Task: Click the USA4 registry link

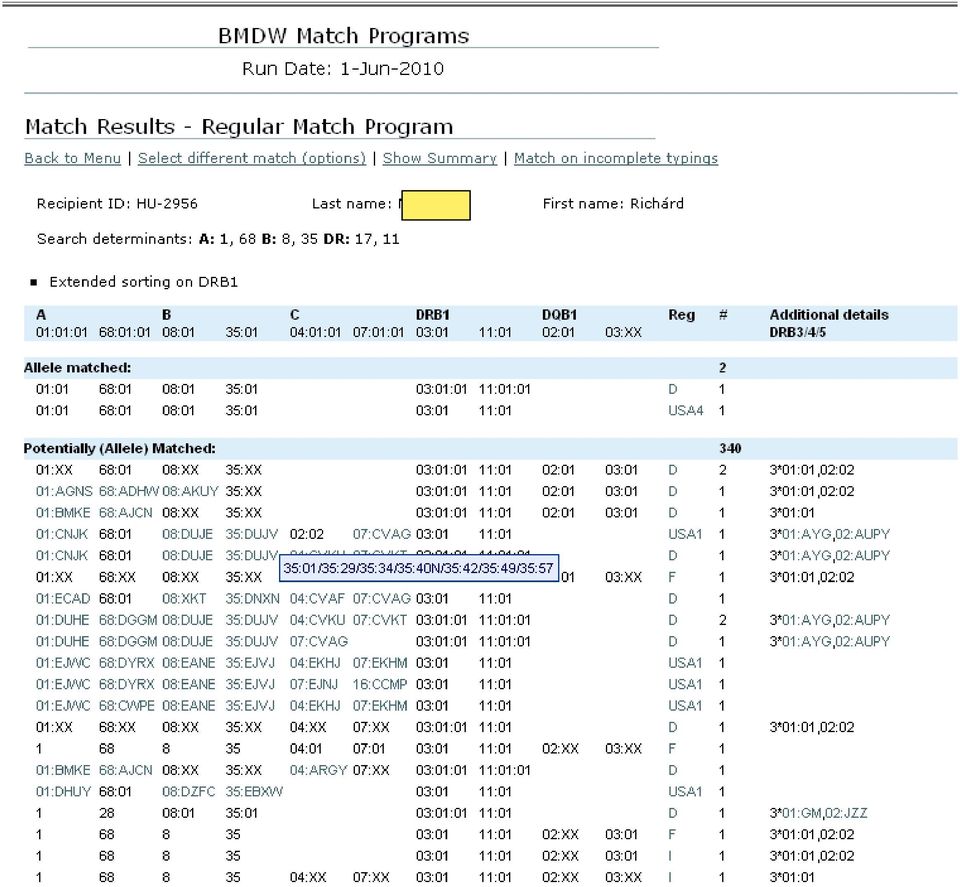Action: pyautogui.click(x=685, y=410)
